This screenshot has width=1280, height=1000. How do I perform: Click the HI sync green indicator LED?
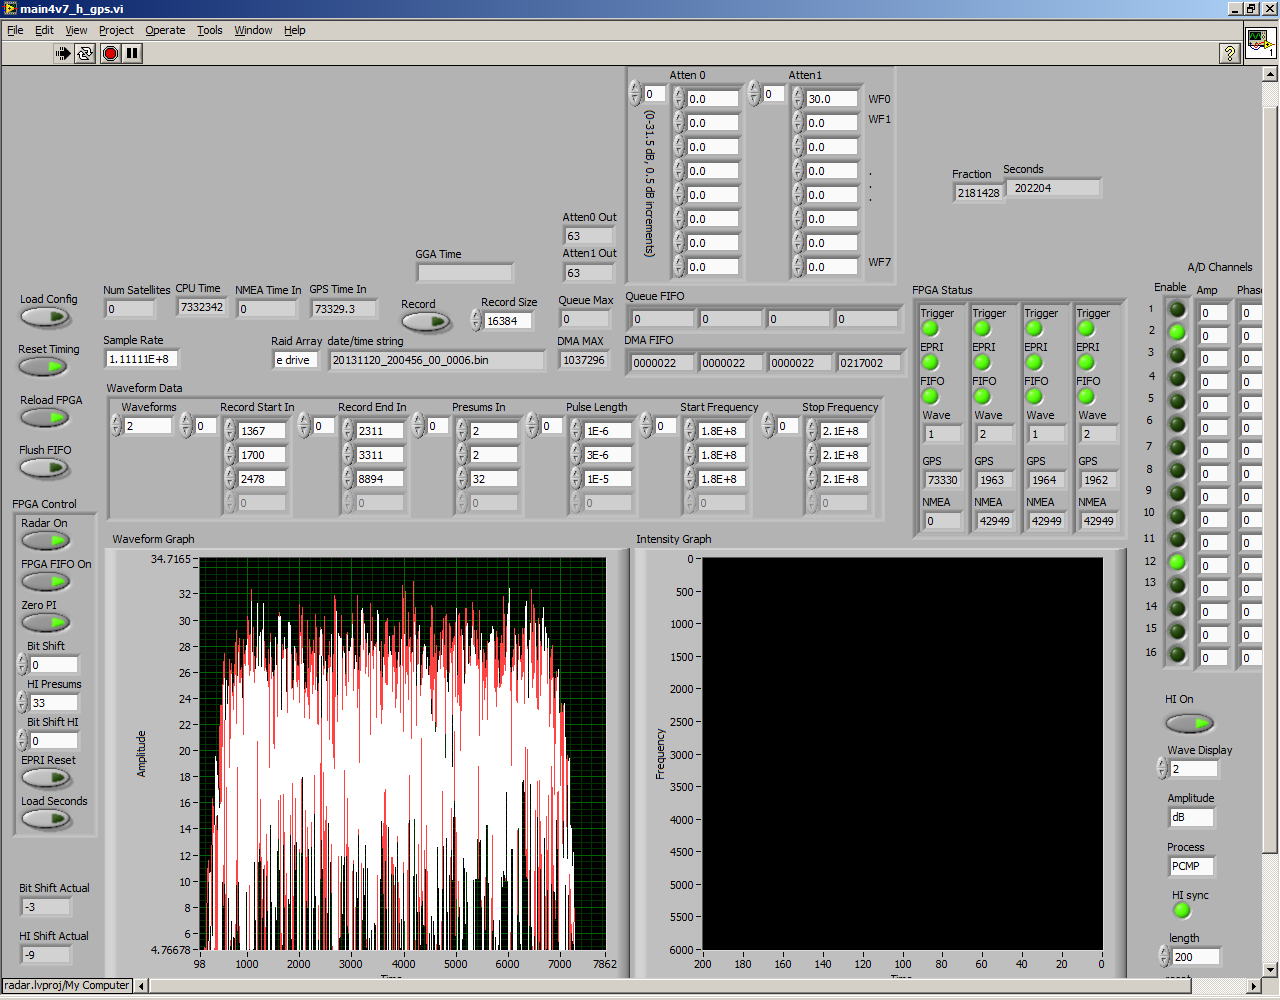1182,911
